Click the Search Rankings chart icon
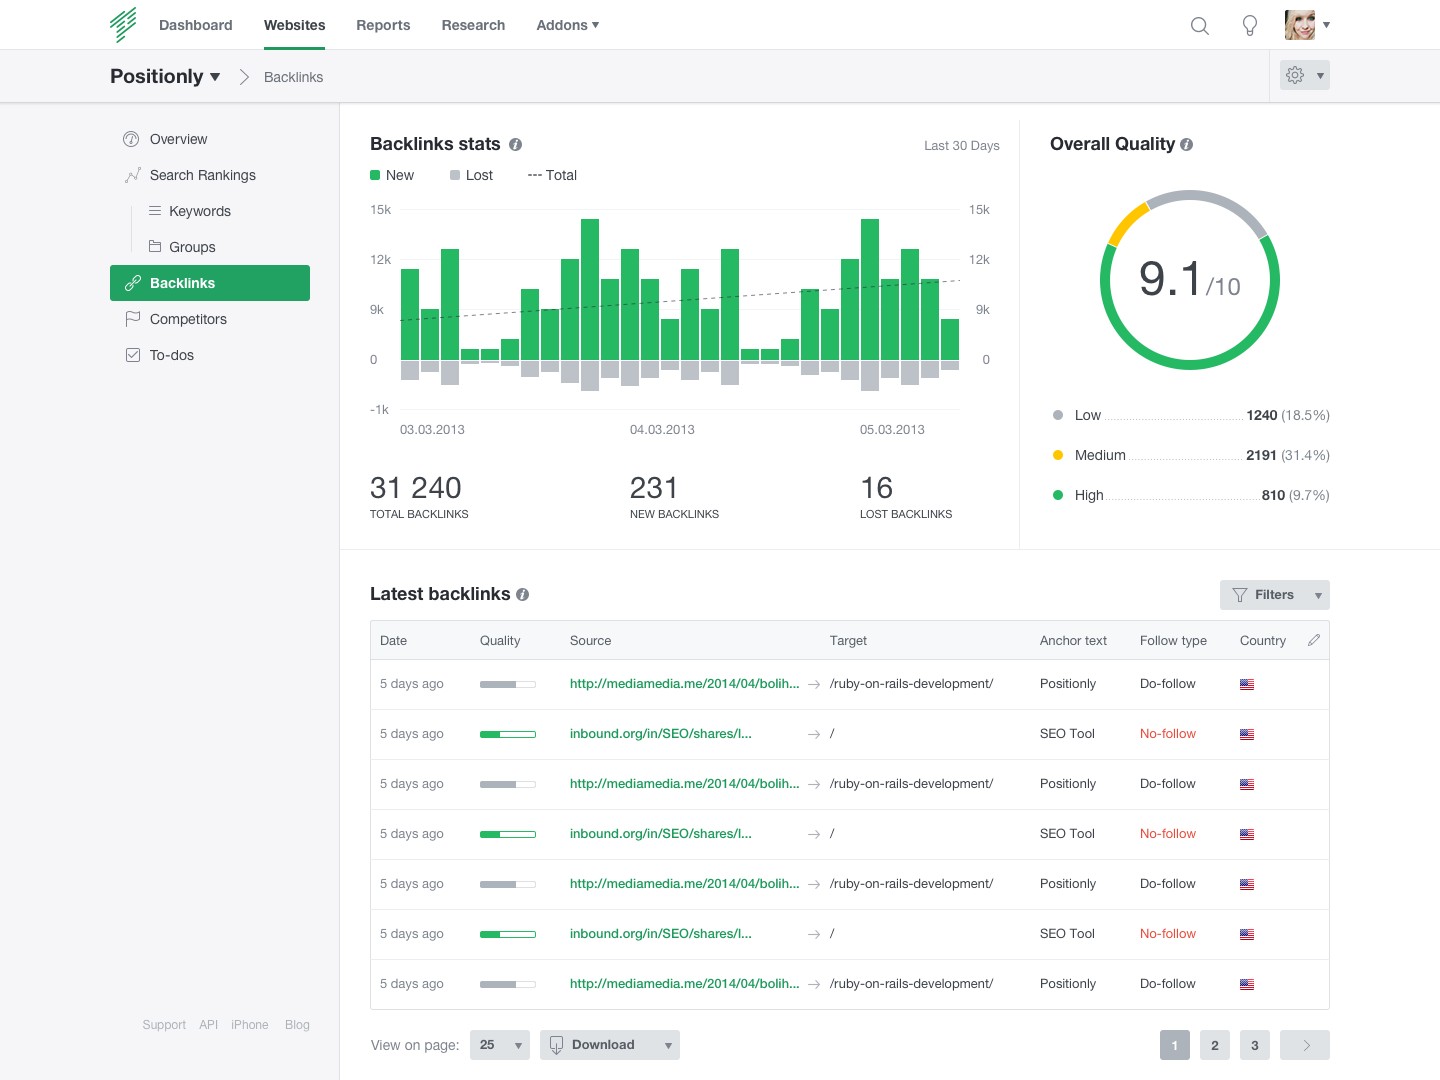 132,175
